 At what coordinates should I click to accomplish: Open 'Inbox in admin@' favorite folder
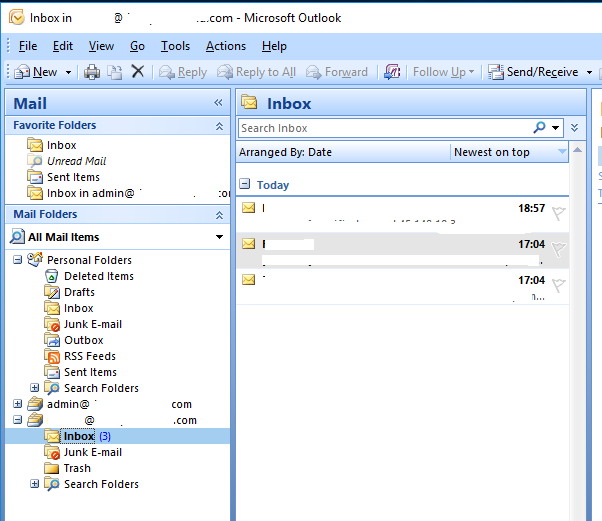click(129, 193)
